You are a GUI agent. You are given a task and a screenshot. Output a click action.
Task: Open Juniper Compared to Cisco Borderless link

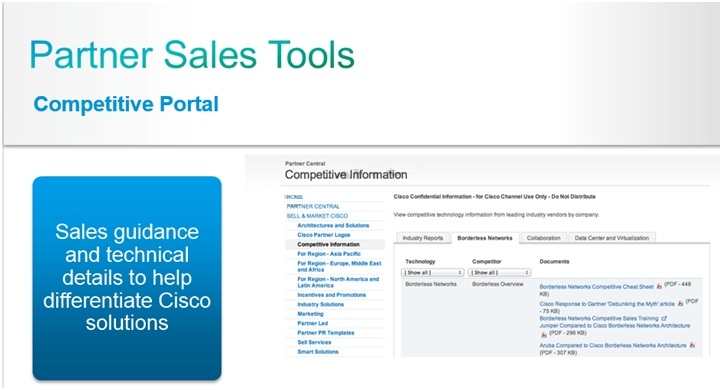point(615,326)
